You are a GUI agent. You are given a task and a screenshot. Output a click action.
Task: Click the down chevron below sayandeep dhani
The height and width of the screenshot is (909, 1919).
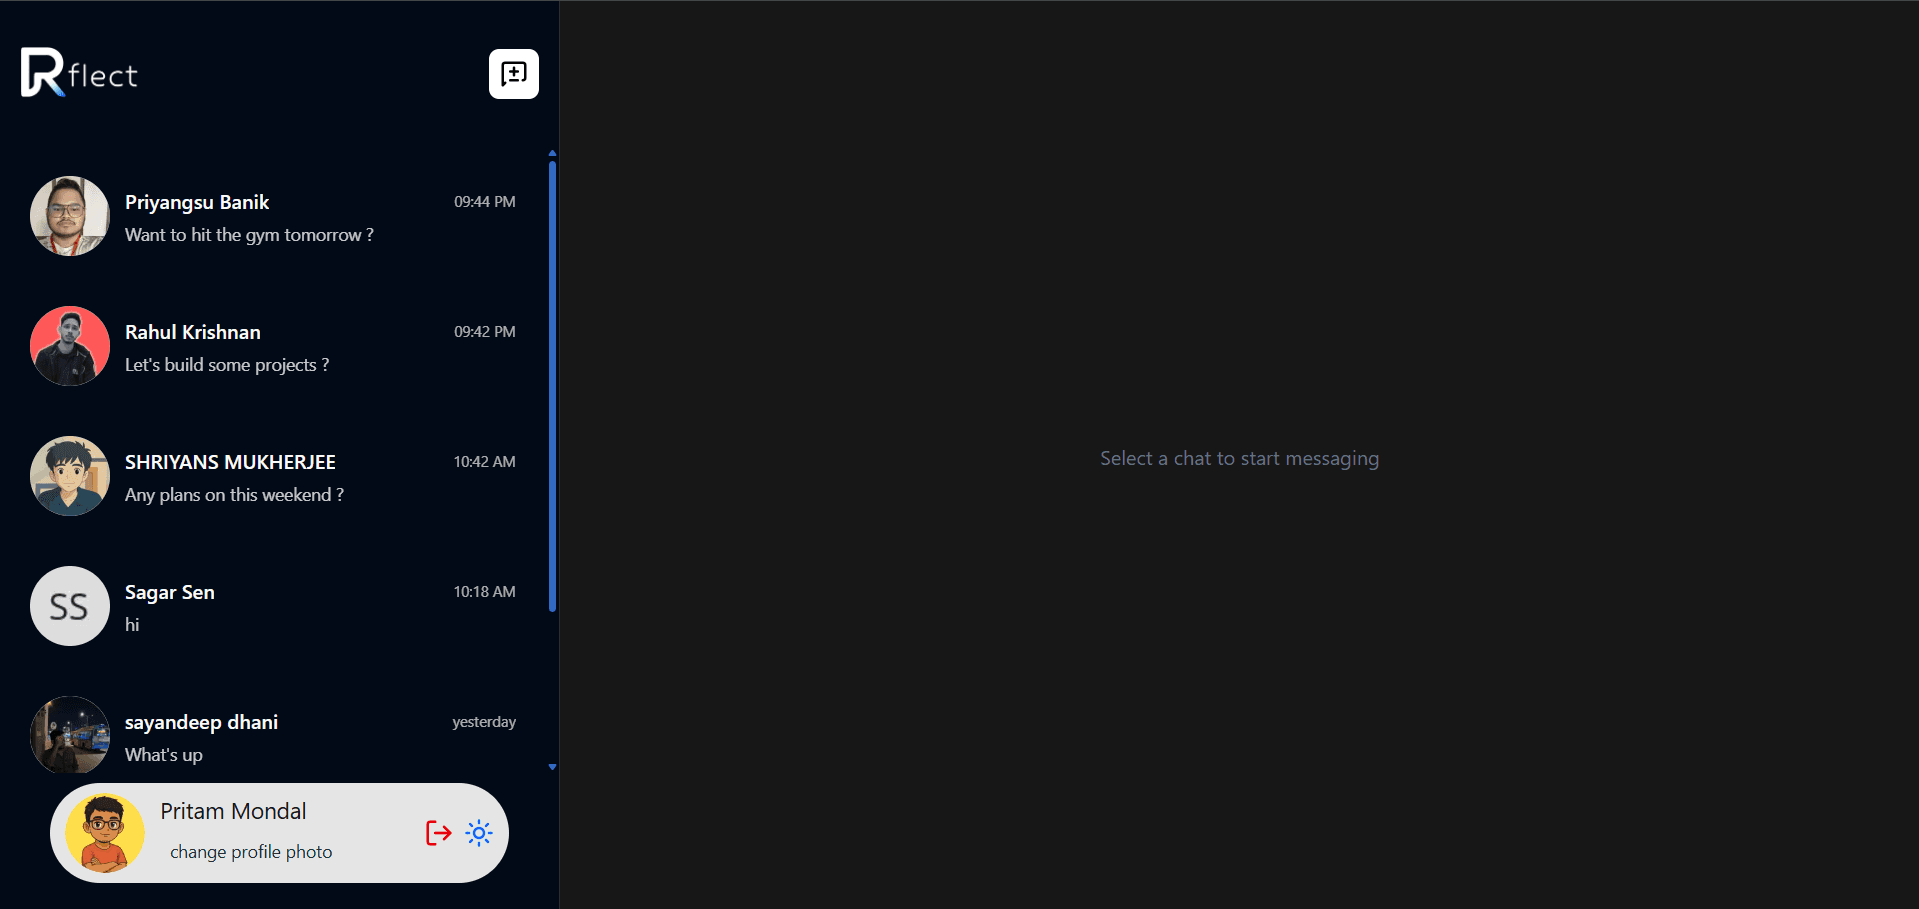552,767
